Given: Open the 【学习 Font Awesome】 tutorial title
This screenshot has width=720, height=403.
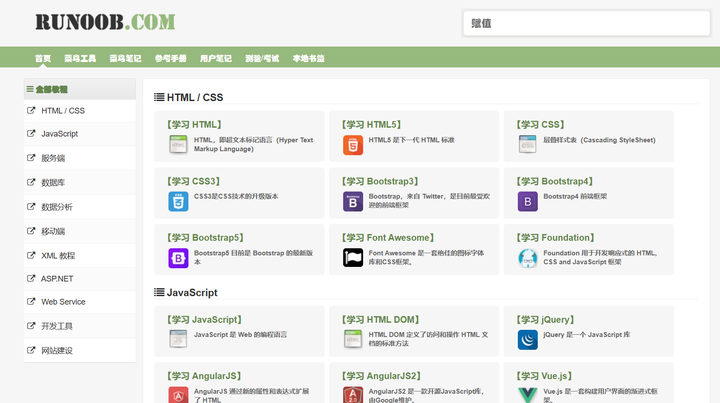Looking at the screenshot, I should click(388, 238).
